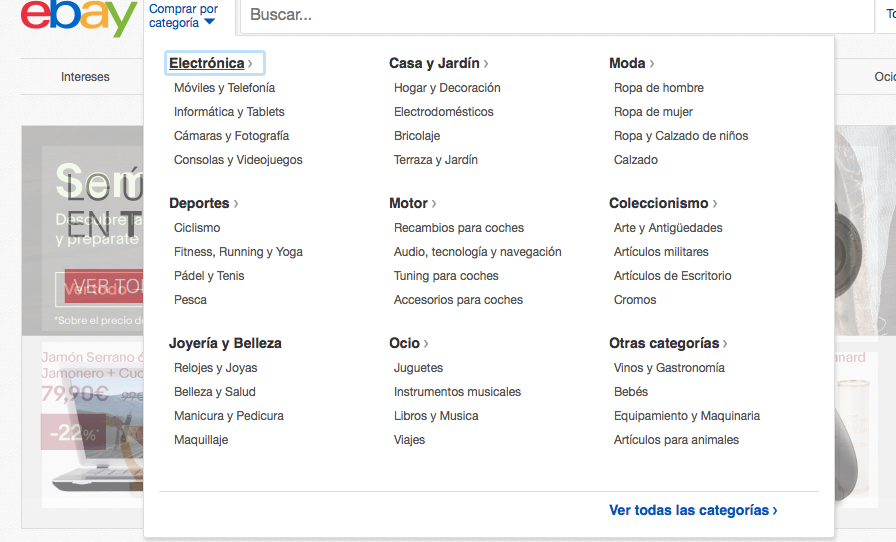
Task: Open Accesorios para coches
Action: pyautogui.click(x=458, y=300)
